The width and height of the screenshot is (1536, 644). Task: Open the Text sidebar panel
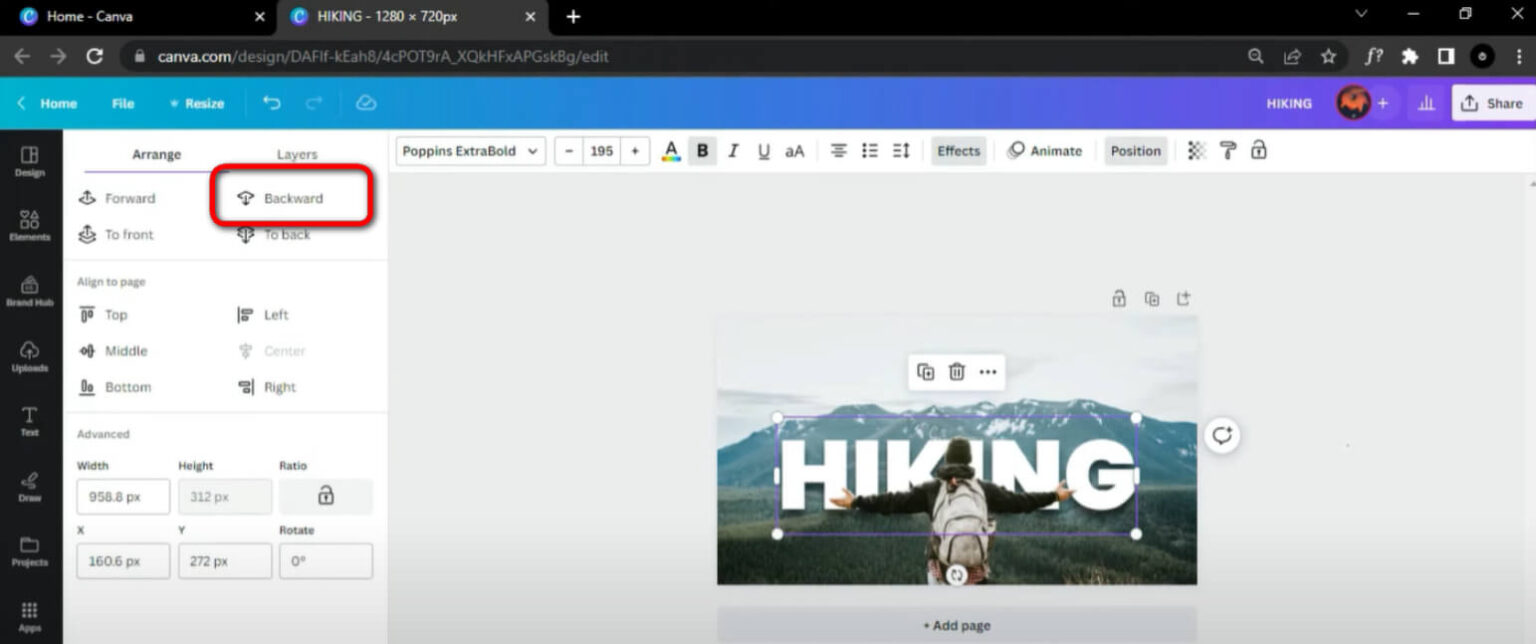click(x=30, y=421)
